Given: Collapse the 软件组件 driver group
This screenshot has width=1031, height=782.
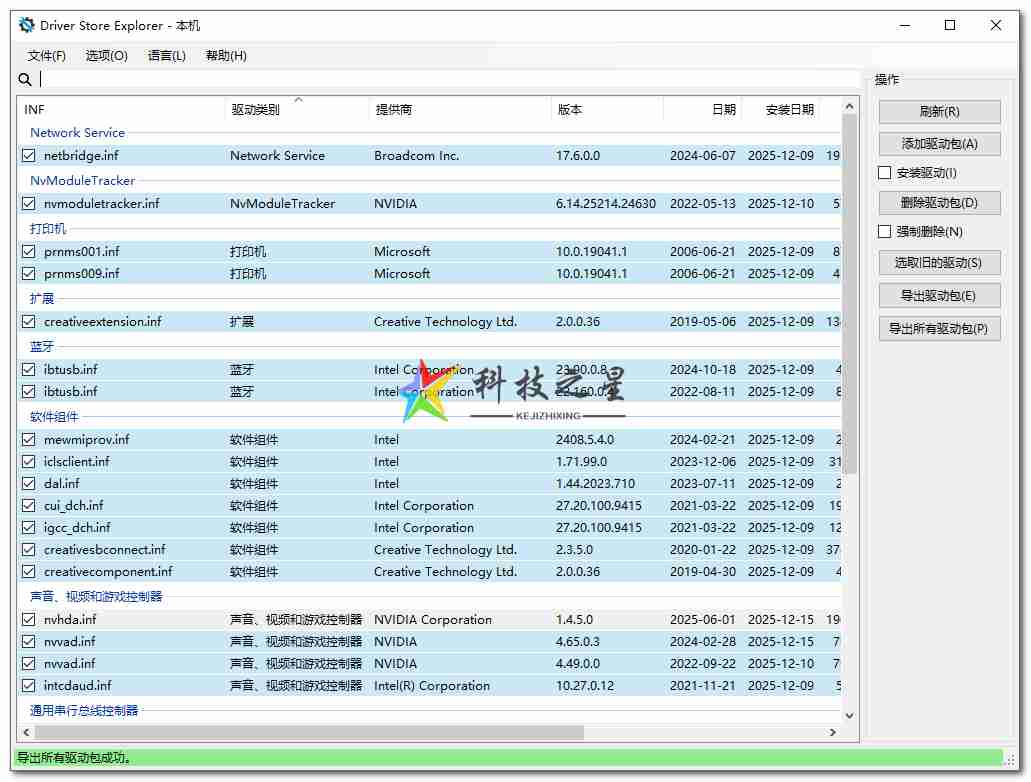Looking at the screenshot, I should coord(54,415).
